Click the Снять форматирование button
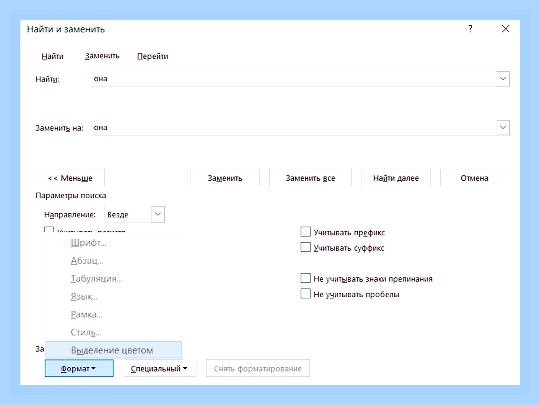This screenshot has width=540, height=405. click(x=258, y=368)
